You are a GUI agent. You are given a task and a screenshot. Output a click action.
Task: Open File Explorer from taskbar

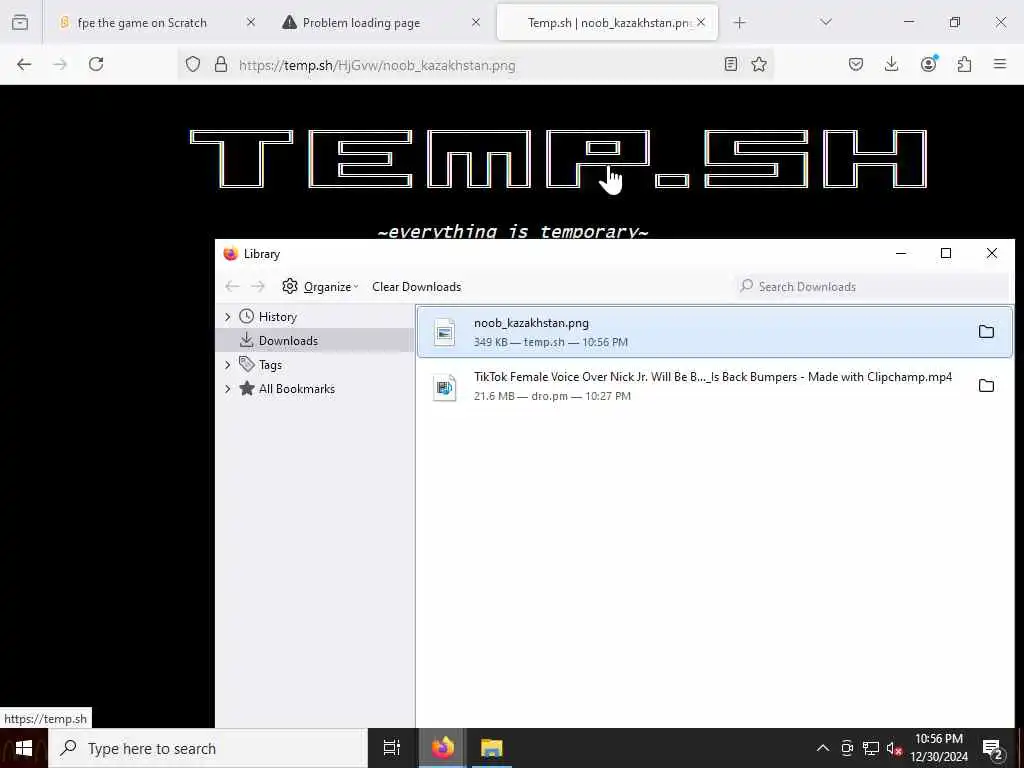tap(492, 748)
